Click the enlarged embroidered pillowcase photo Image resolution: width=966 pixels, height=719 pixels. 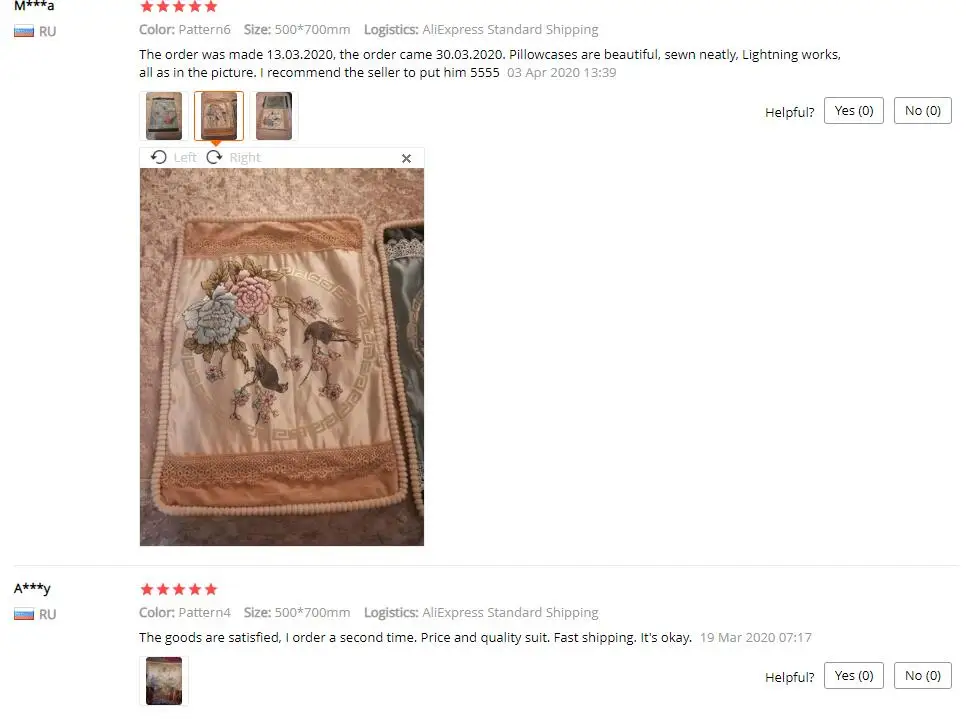tap(282, 357)
